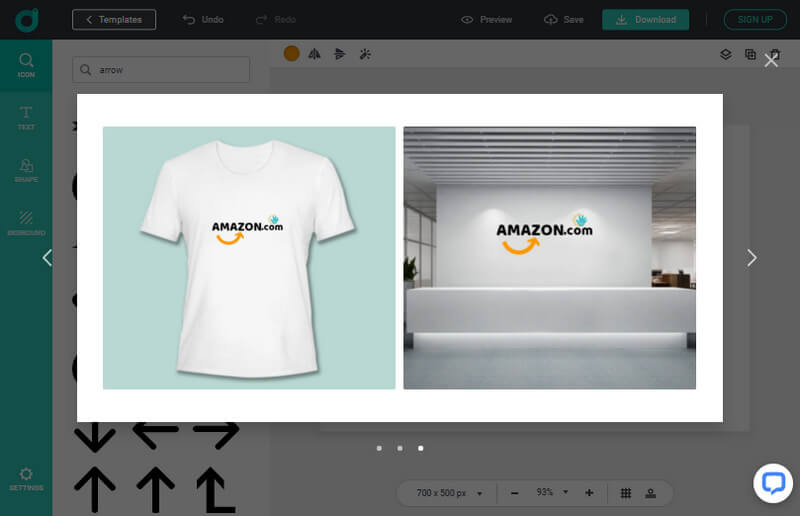Flip the icon horizontally

point(314,54)
